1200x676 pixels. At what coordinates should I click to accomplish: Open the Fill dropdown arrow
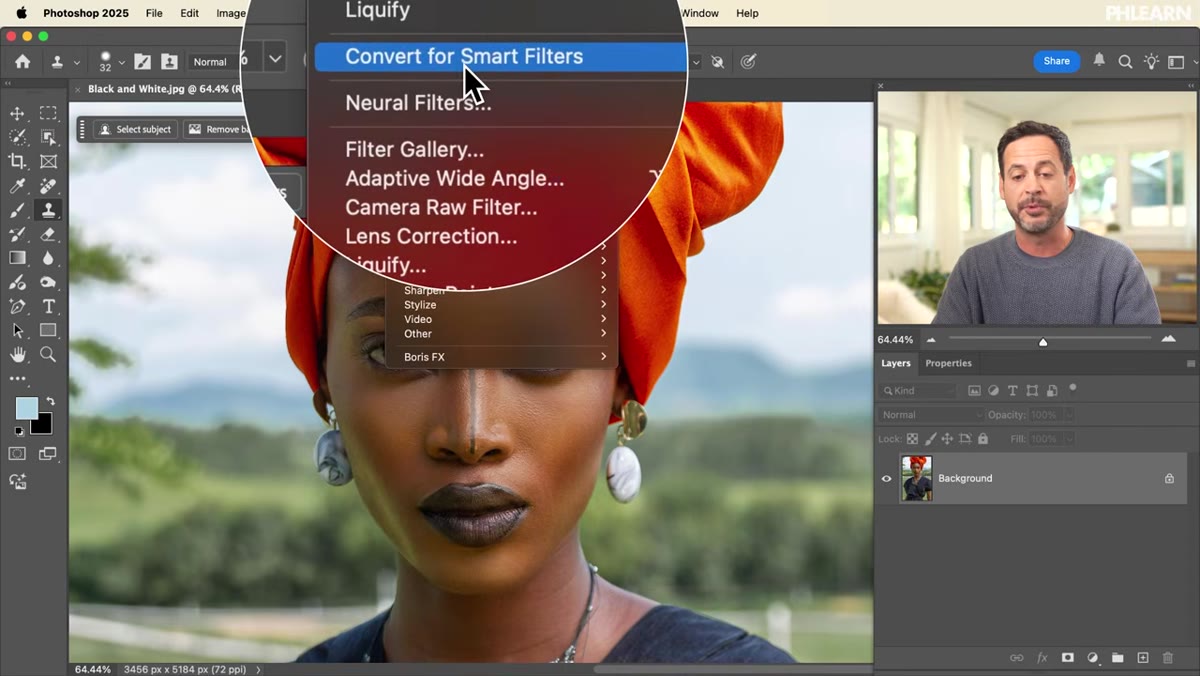[1069, 439]
